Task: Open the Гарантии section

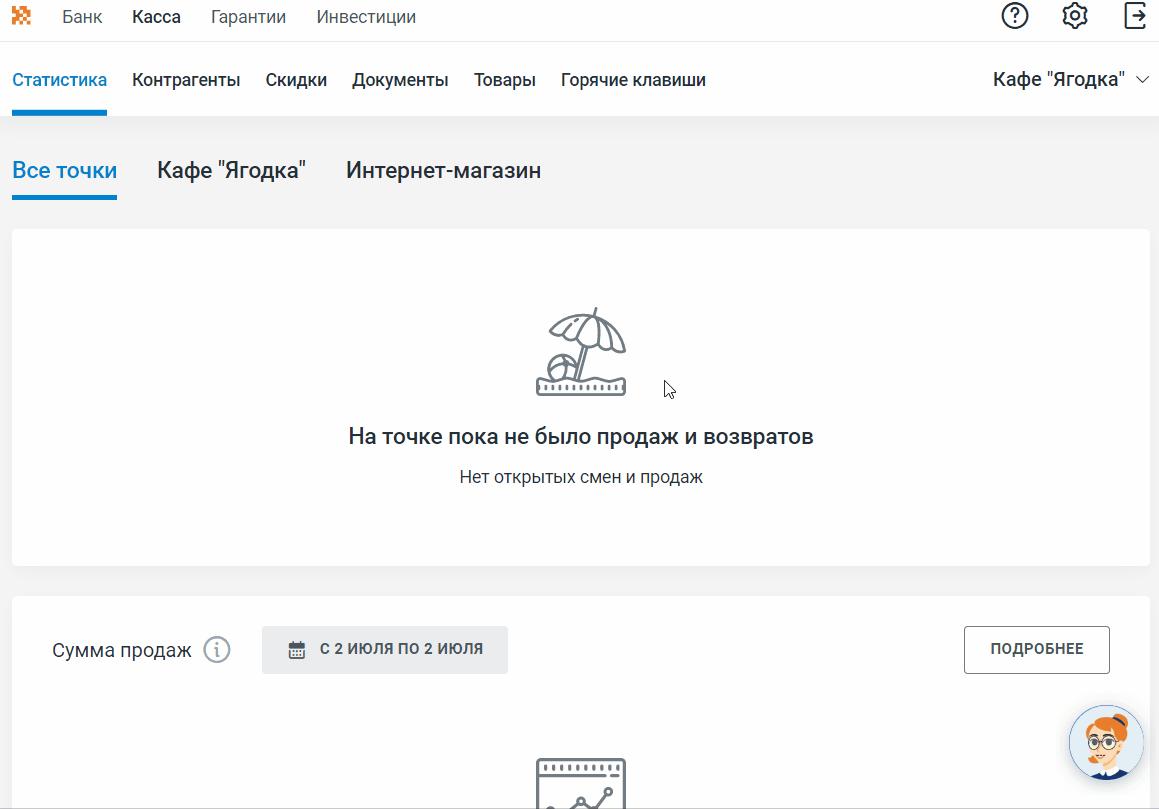Action: click(248, 17)
